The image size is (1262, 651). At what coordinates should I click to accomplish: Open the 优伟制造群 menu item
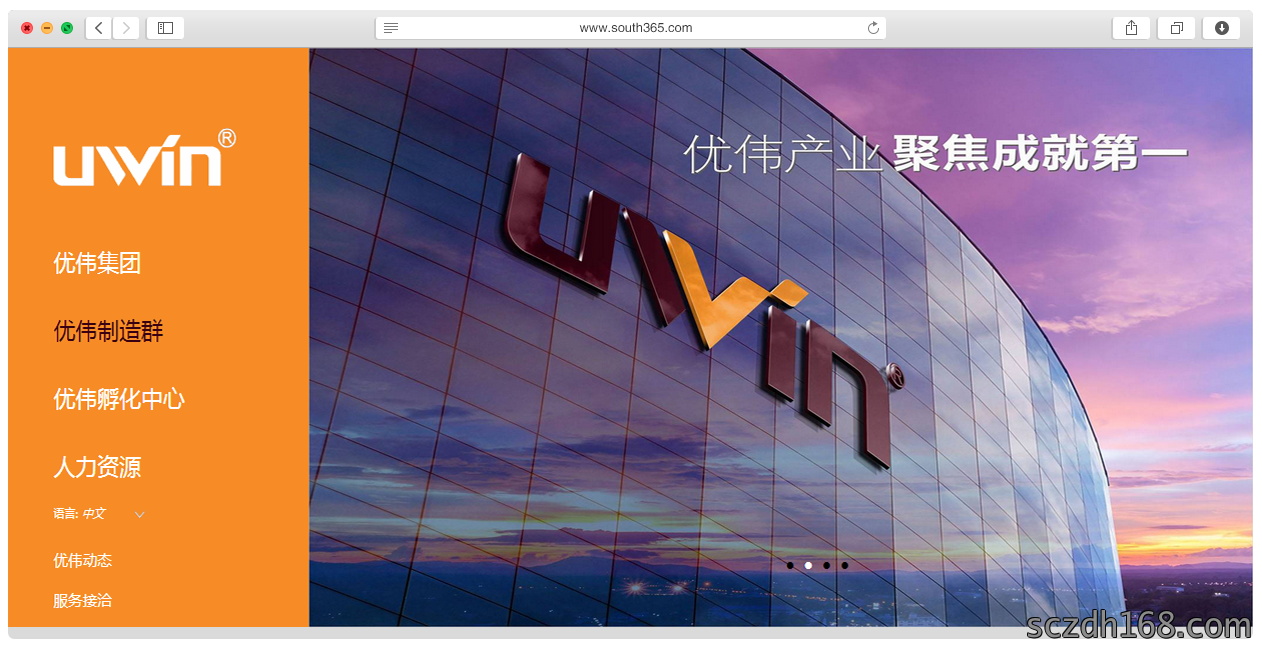click(108, 331)
